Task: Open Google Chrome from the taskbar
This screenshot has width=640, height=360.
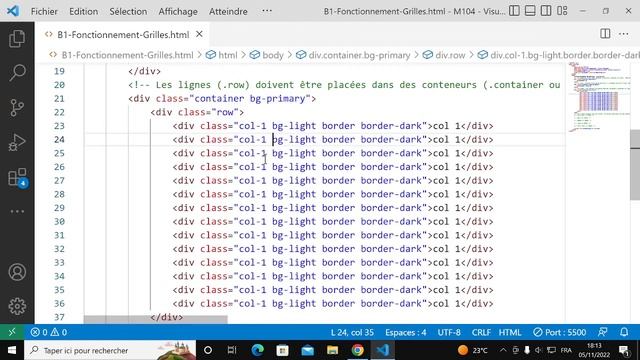Action: pos(357,350)
